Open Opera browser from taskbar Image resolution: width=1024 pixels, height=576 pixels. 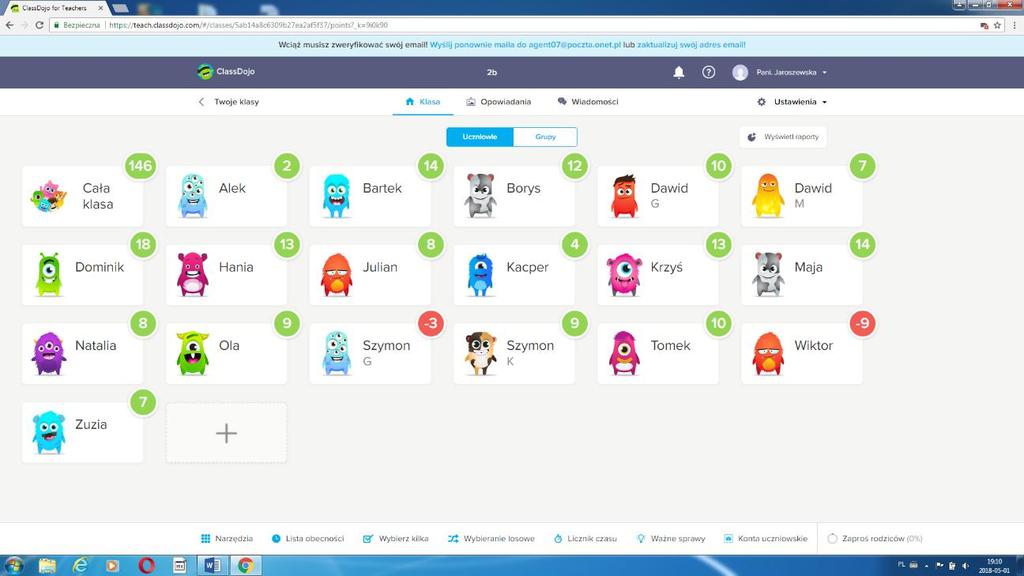(x=146, y=566)
